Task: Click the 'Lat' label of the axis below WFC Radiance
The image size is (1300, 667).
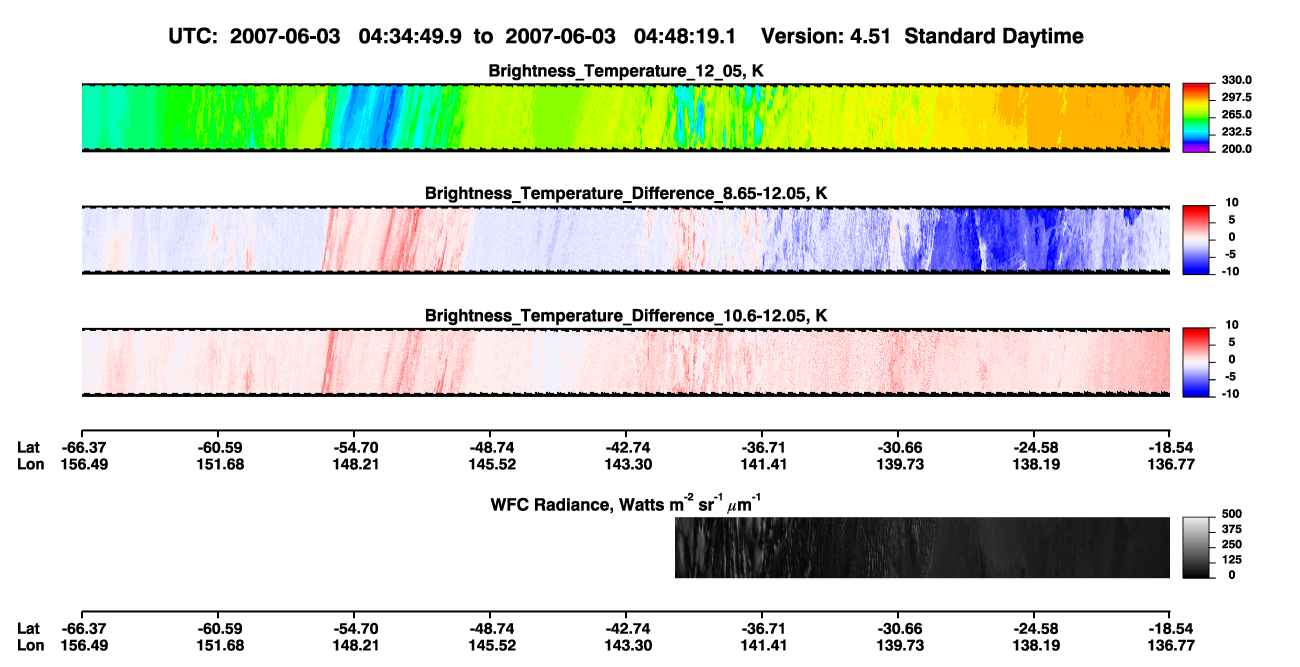Action: click(x=29, y=629)
